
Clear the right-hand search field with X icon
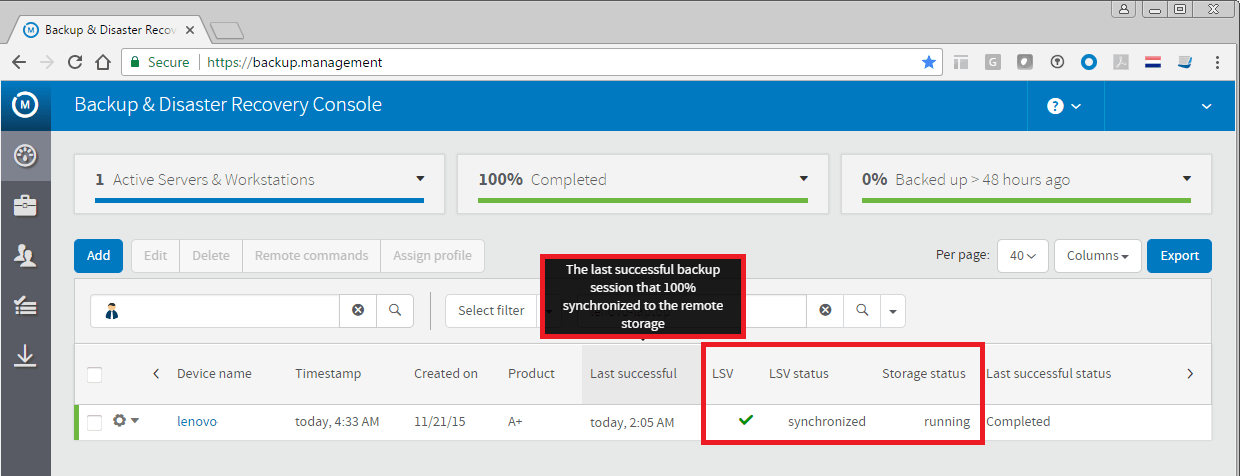pos(825,311)
